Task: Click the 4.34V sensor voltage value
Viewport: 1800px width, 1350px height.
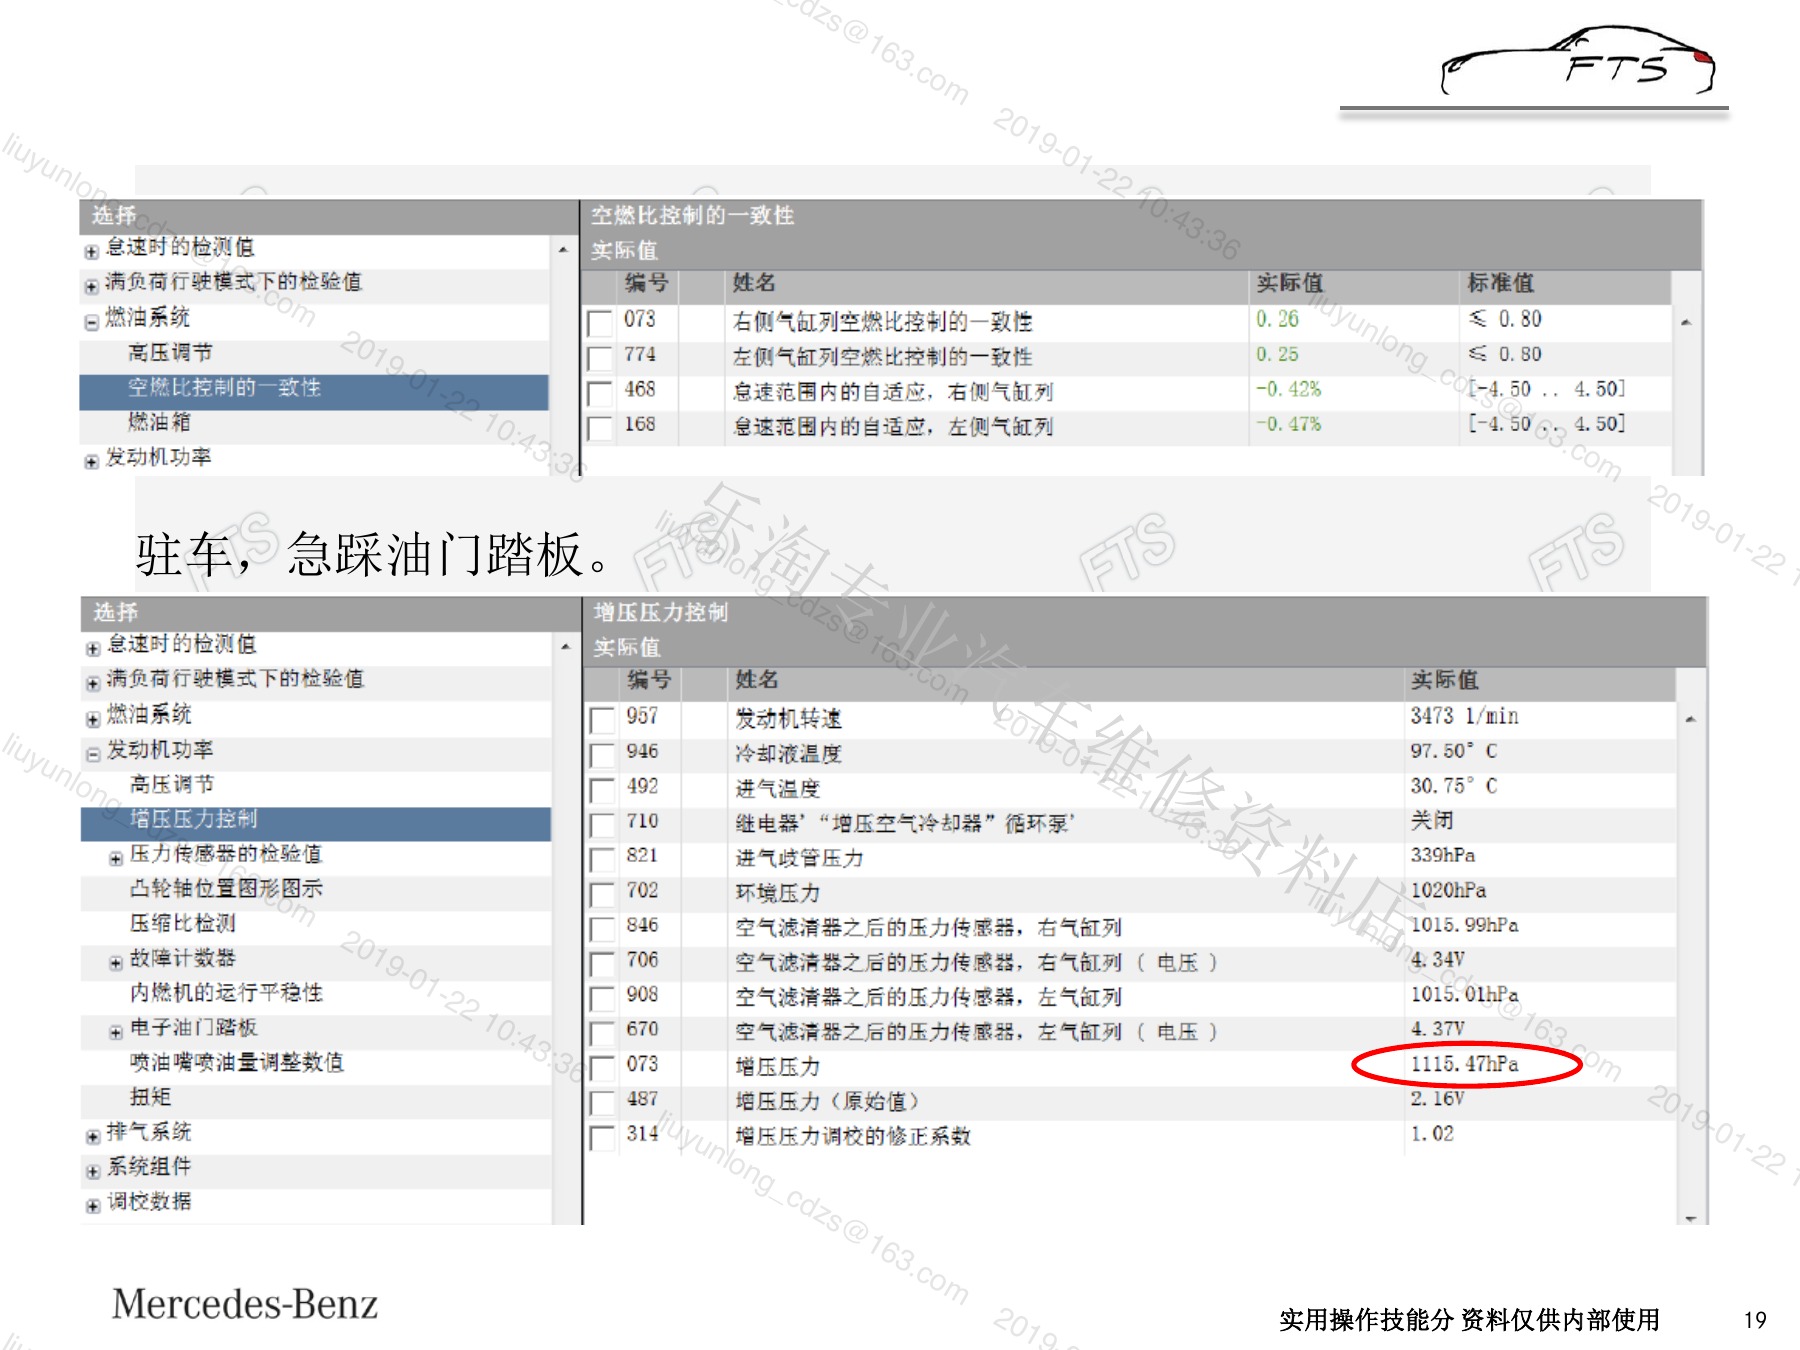Action: [x=1437, y=959]
